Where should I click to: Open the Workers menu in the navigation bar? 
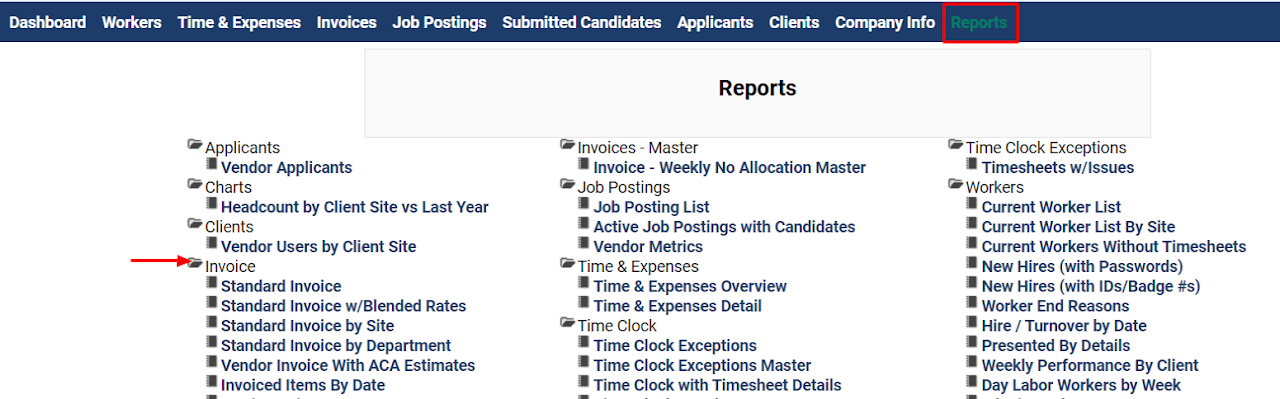click(x=131, y=22)
